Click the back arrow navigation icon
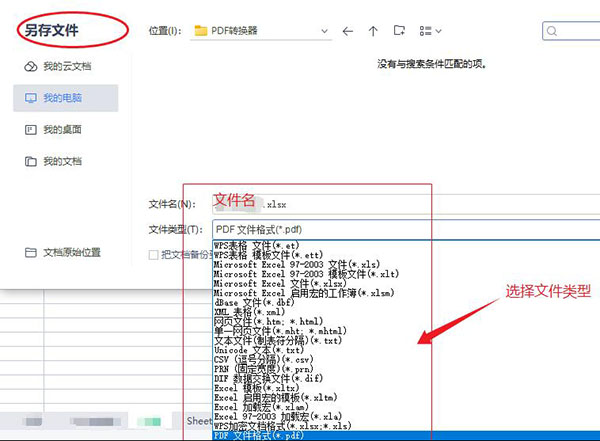 (348, 31)
